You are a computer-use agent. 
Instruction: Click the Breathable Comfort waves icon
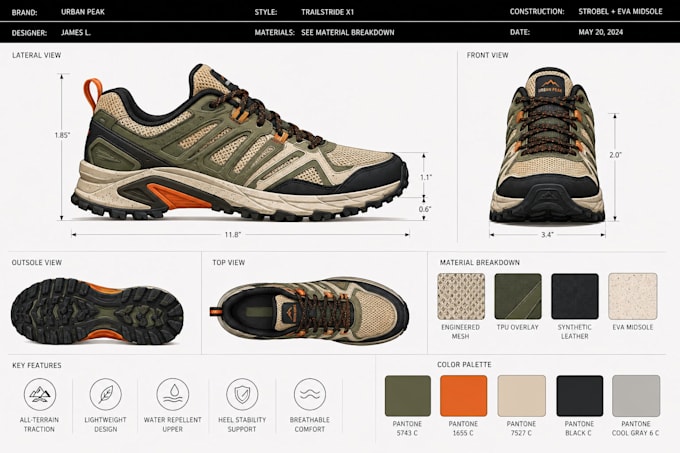click(310, 394)
